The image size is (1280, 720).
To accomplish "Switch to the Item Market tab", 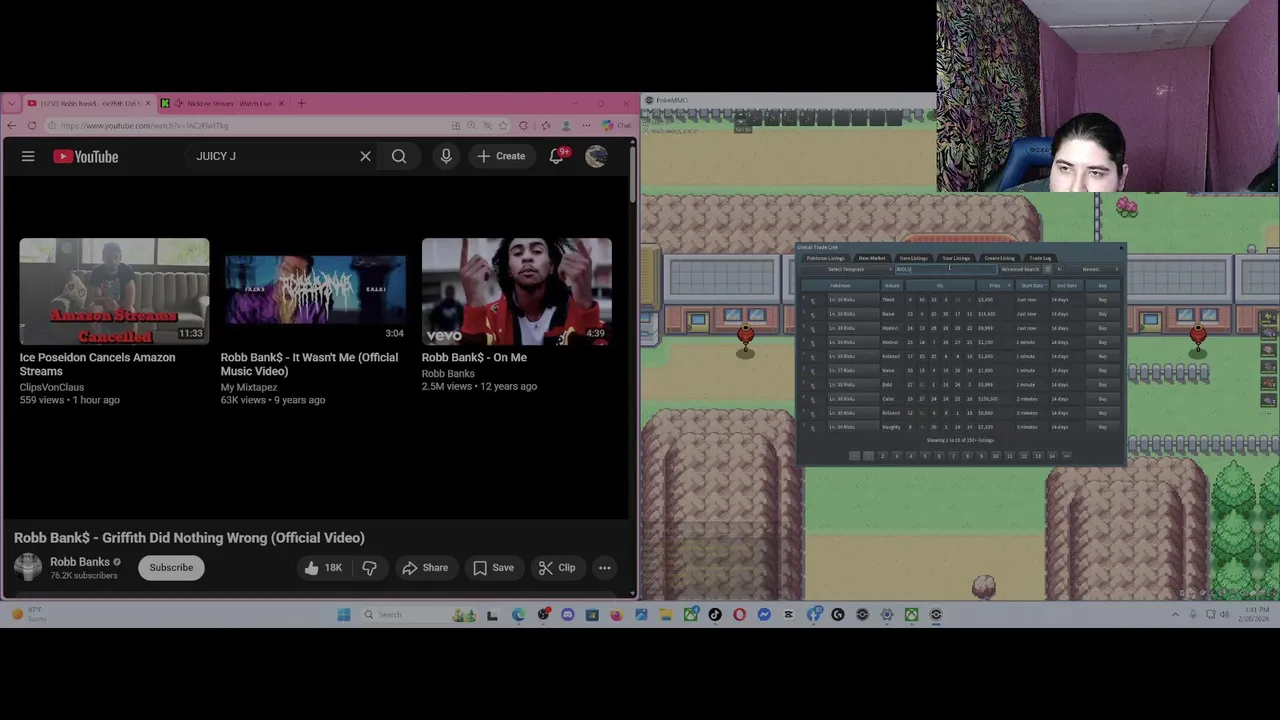I will (x=872, y=258).
